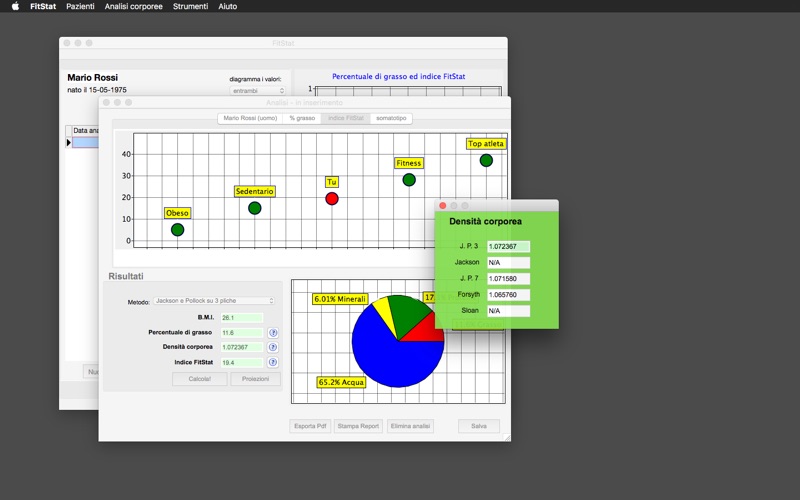Open the Strumenti menu
800x500 pixels.
pyautogui.click(x=190, y=6)
